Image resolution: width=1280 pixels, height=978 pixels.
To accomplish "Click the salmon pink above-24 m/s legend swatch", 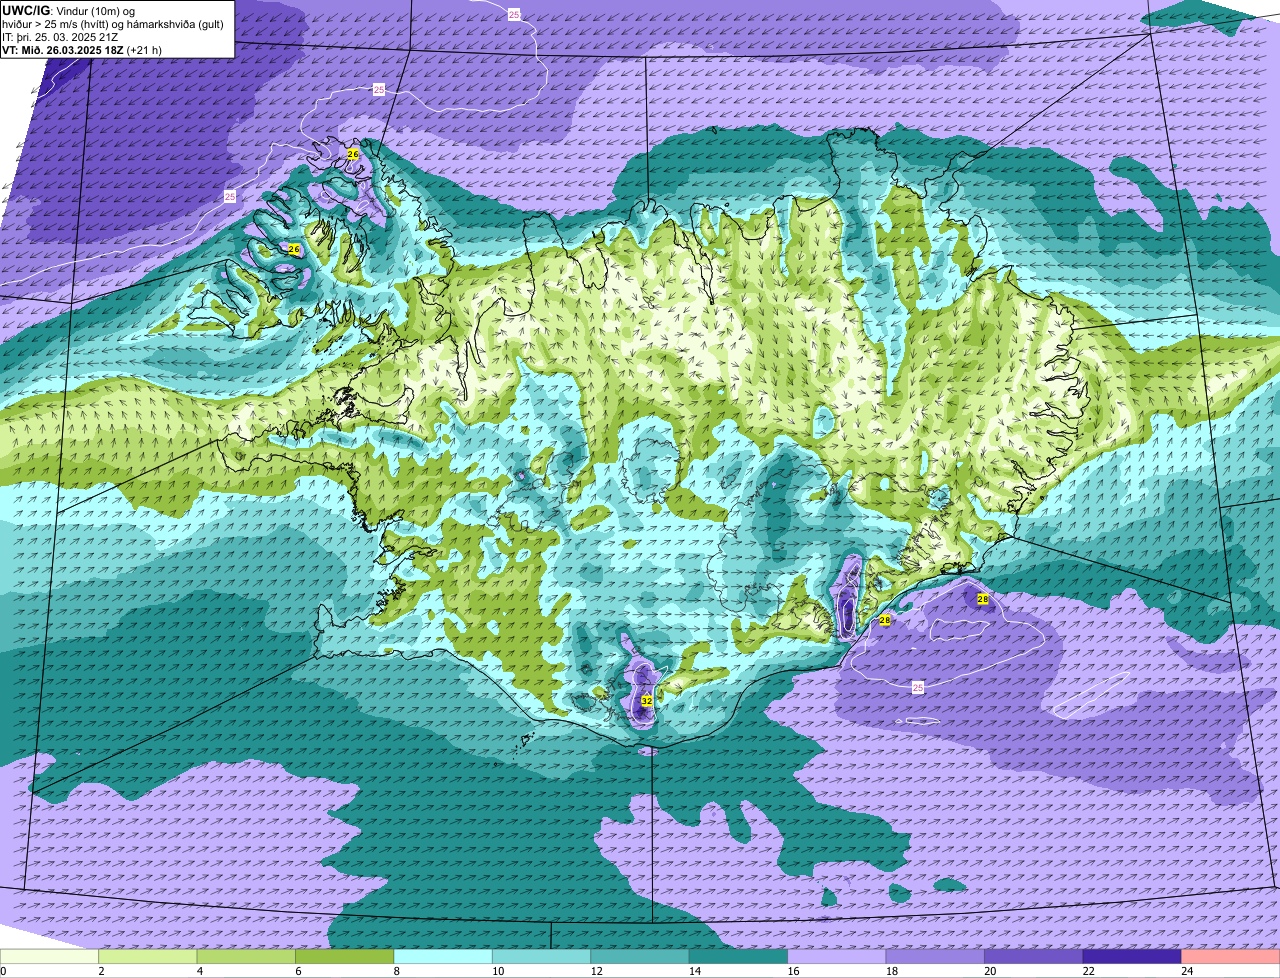I will (x=1231, y=957).
